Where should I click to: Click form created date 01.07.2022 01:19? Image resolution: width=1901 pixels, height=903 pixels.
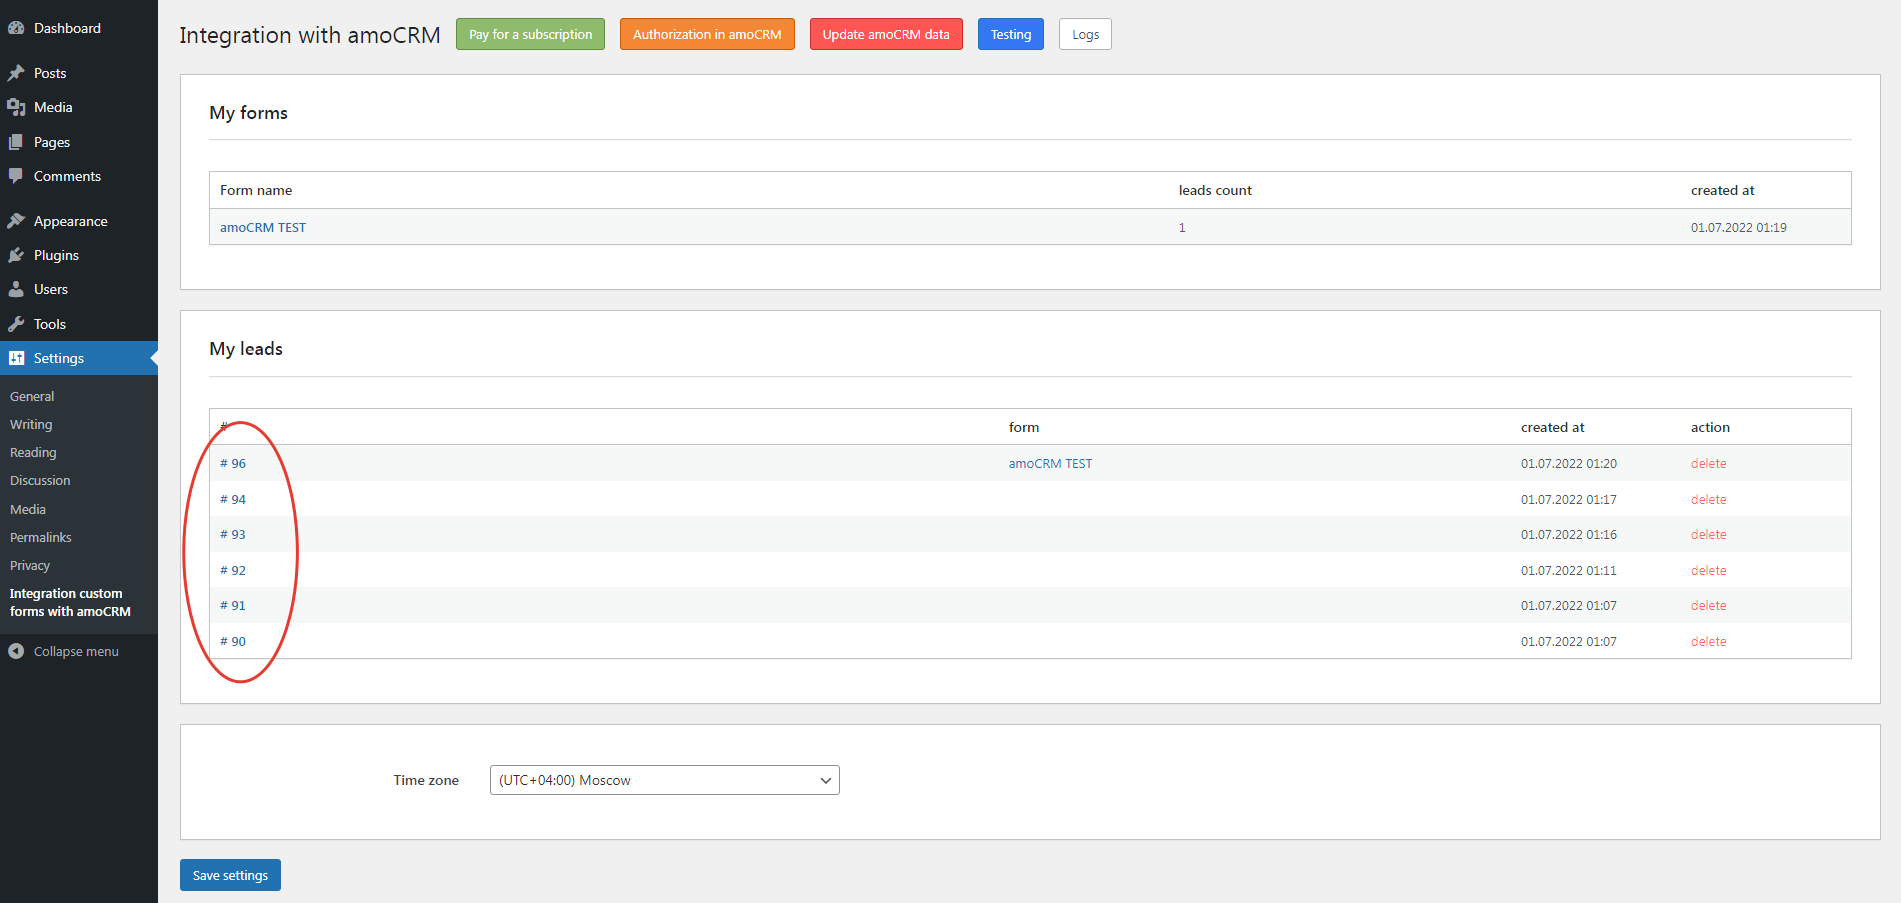pyautogui.click(x=1738, y=227)
